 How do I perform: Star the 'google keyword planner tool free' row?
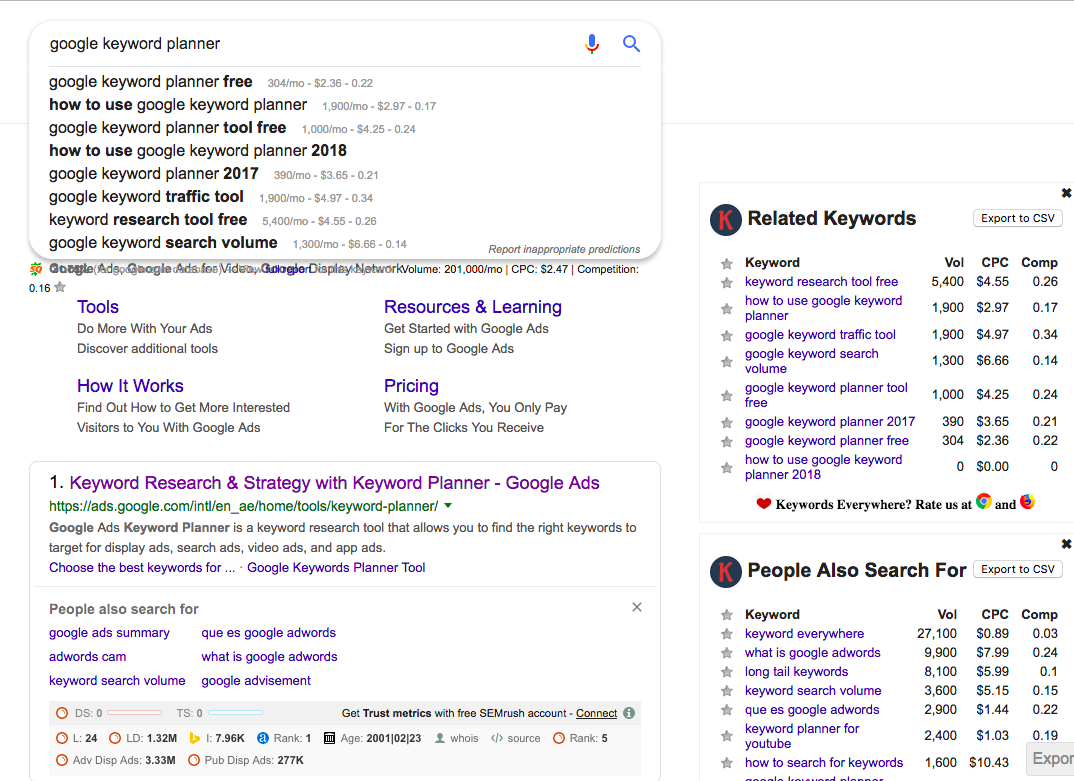coord(727,396)
